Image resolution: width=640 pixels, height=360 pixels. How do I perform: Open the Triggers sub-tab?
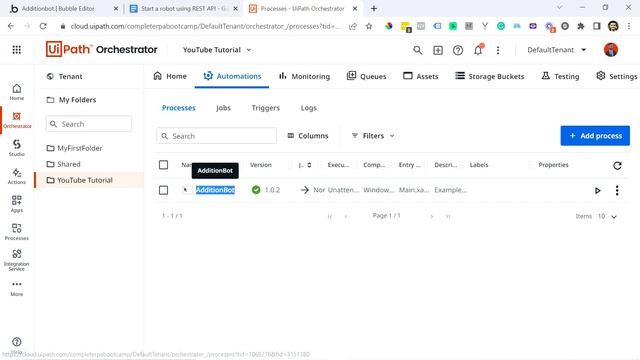[x=265, y=108]
